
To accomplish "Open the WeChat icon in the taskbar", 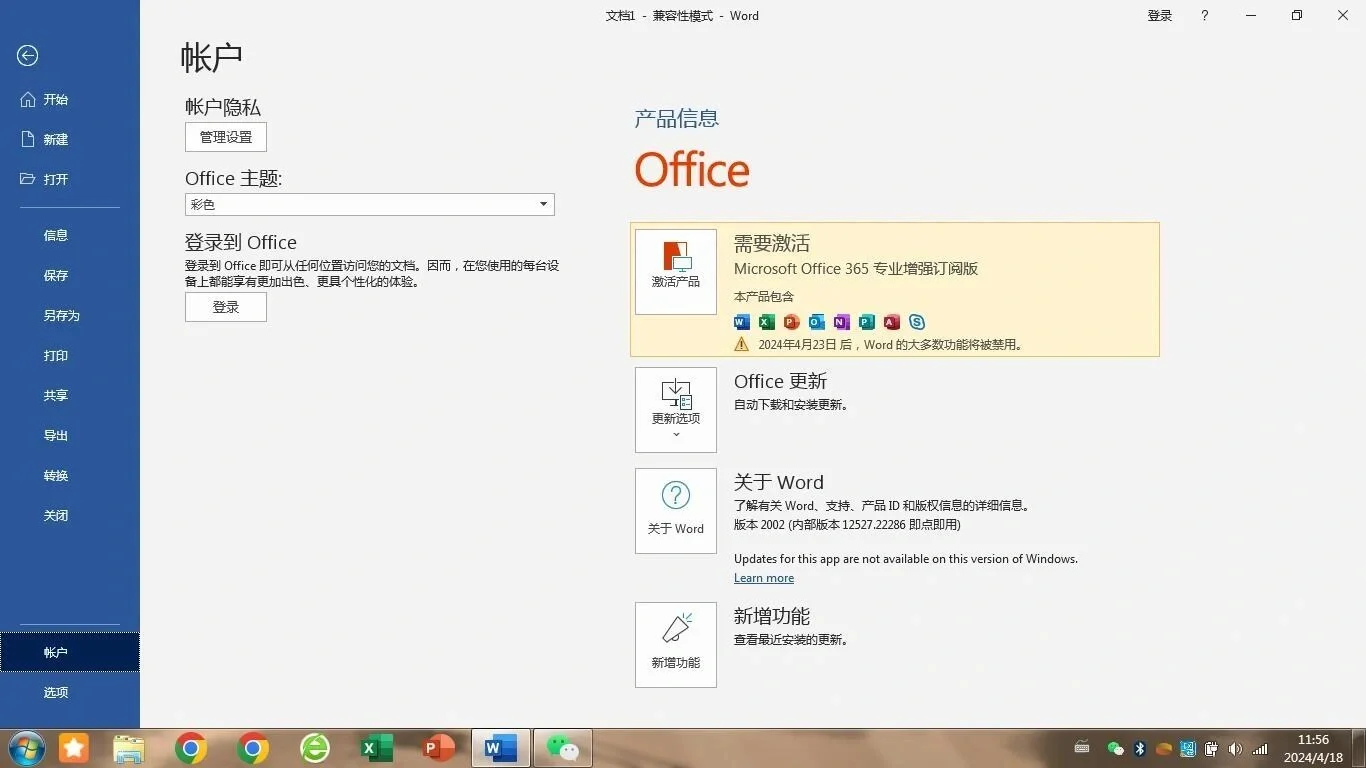I will [x=562, y=747].
